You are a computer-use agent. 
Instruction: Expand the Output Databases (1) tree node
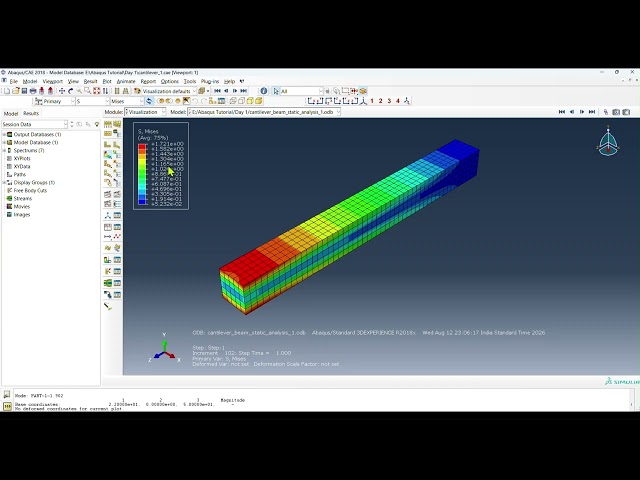[x=4, y=134]
